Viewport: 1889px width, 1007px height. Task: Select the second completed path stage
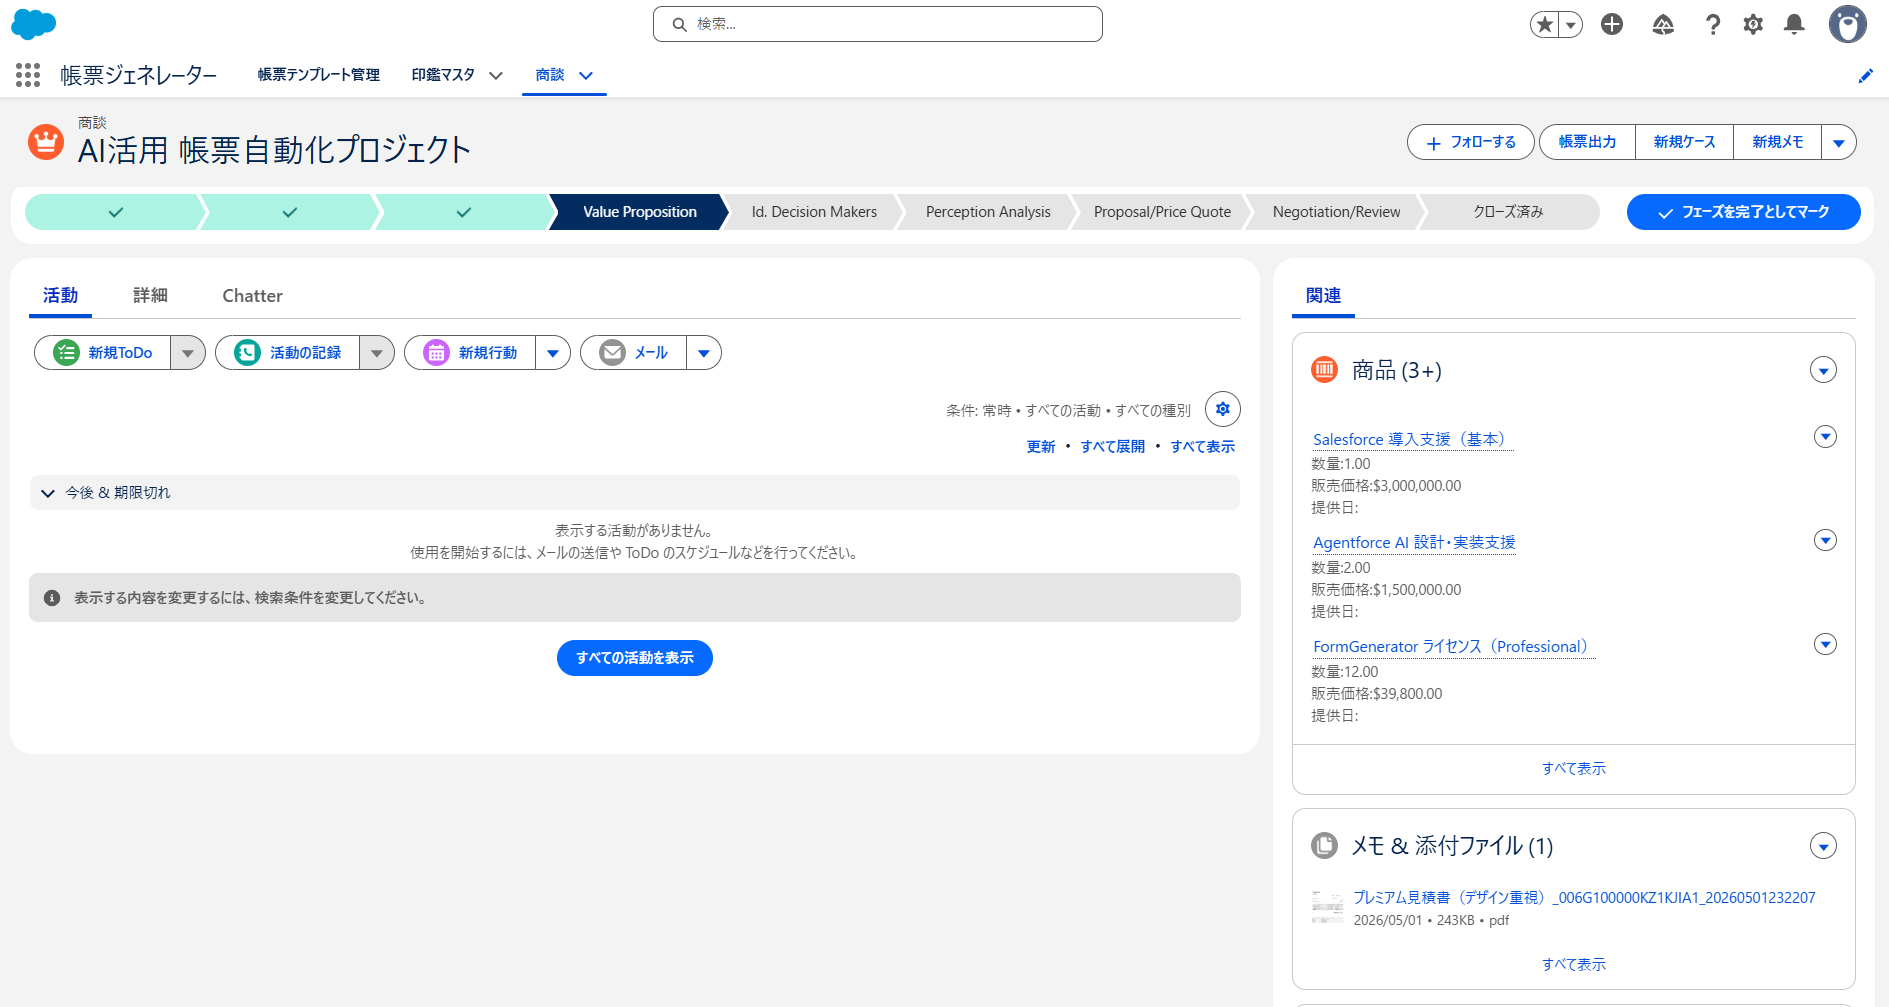(289, 212)
